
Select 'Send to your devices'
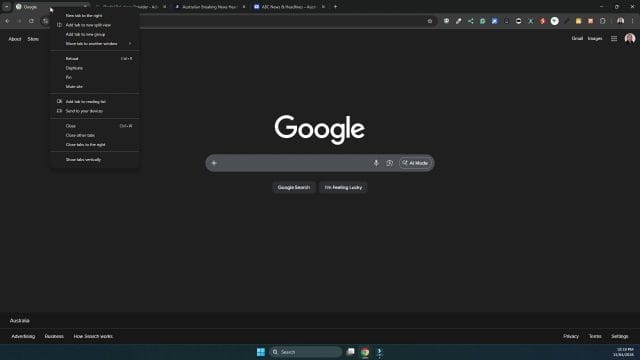coord(95,111)
